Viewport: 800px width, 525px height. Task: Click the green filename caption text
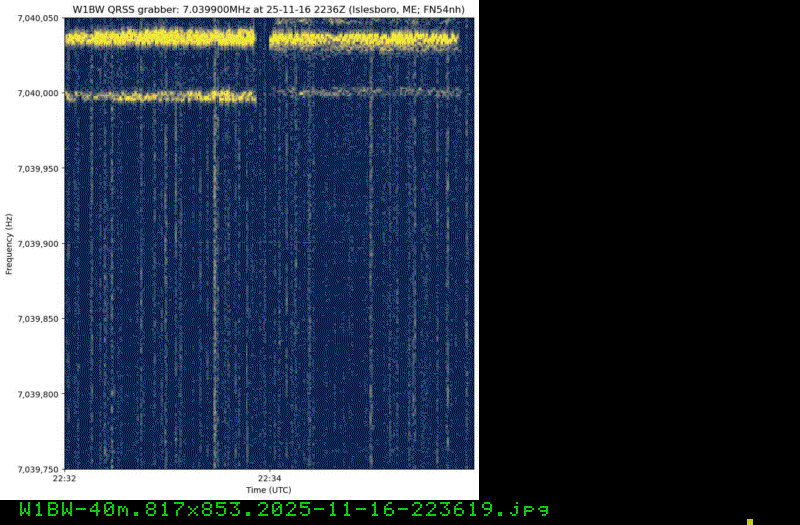pos(283,509)
